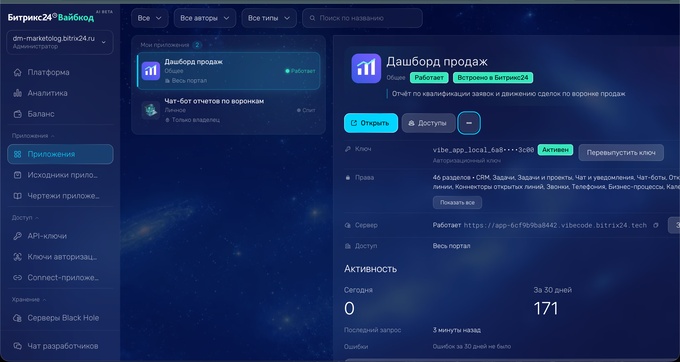Go to Баланс page

(x=60, y=114)
